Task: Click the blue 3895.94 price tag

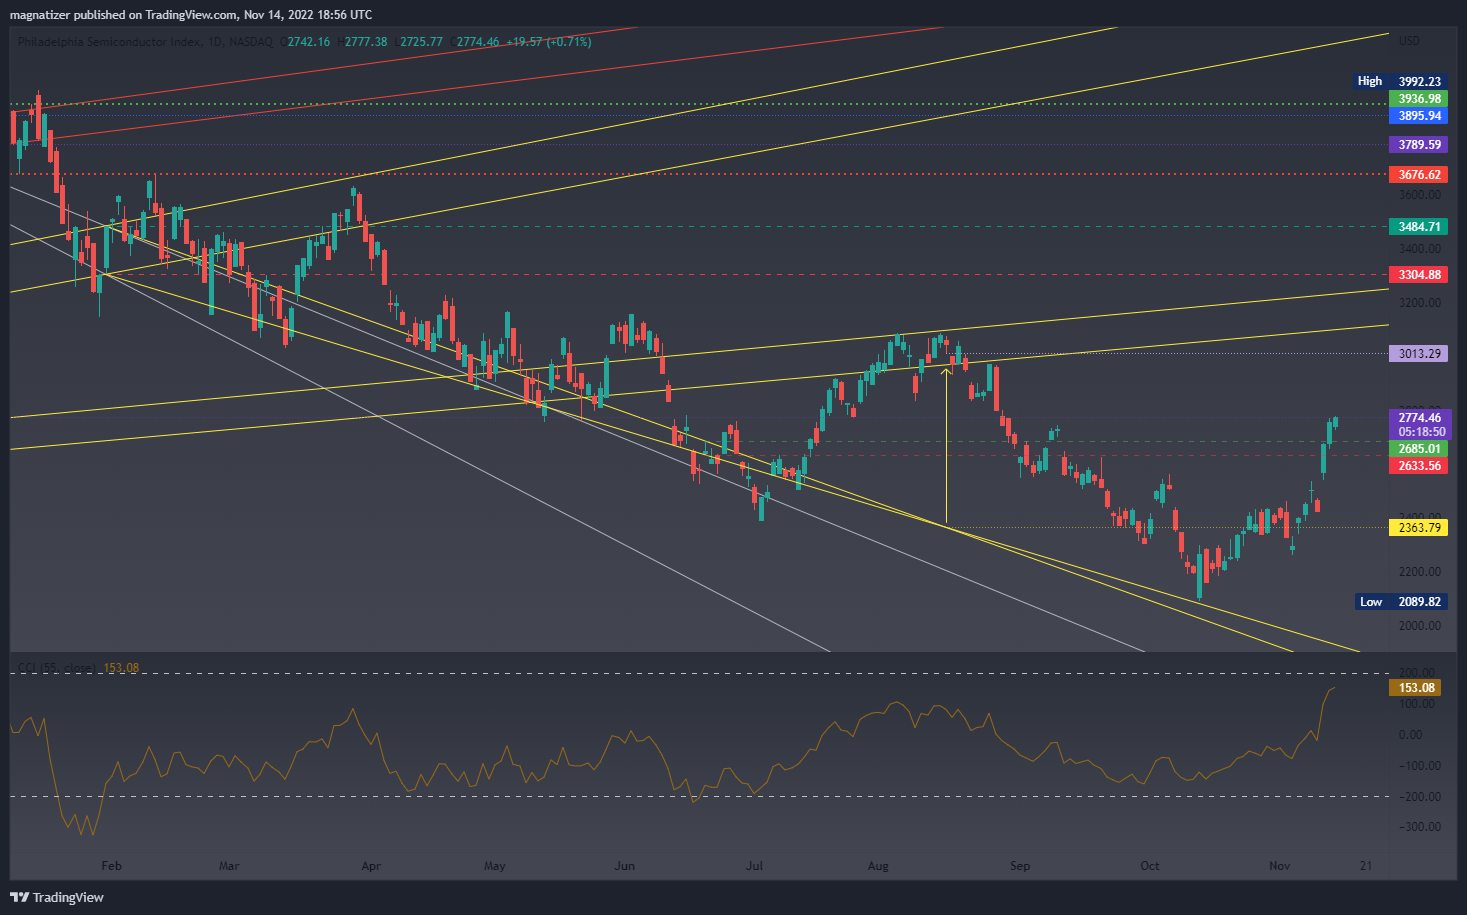Action: [1418, 116]
